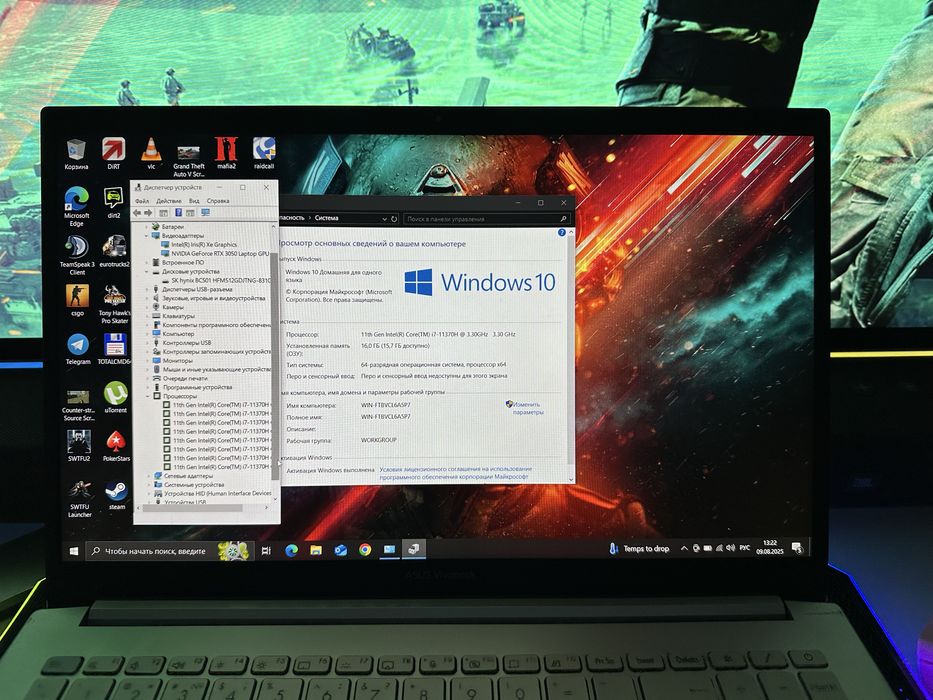Expand the Клавиатуры node

[148, 316]
